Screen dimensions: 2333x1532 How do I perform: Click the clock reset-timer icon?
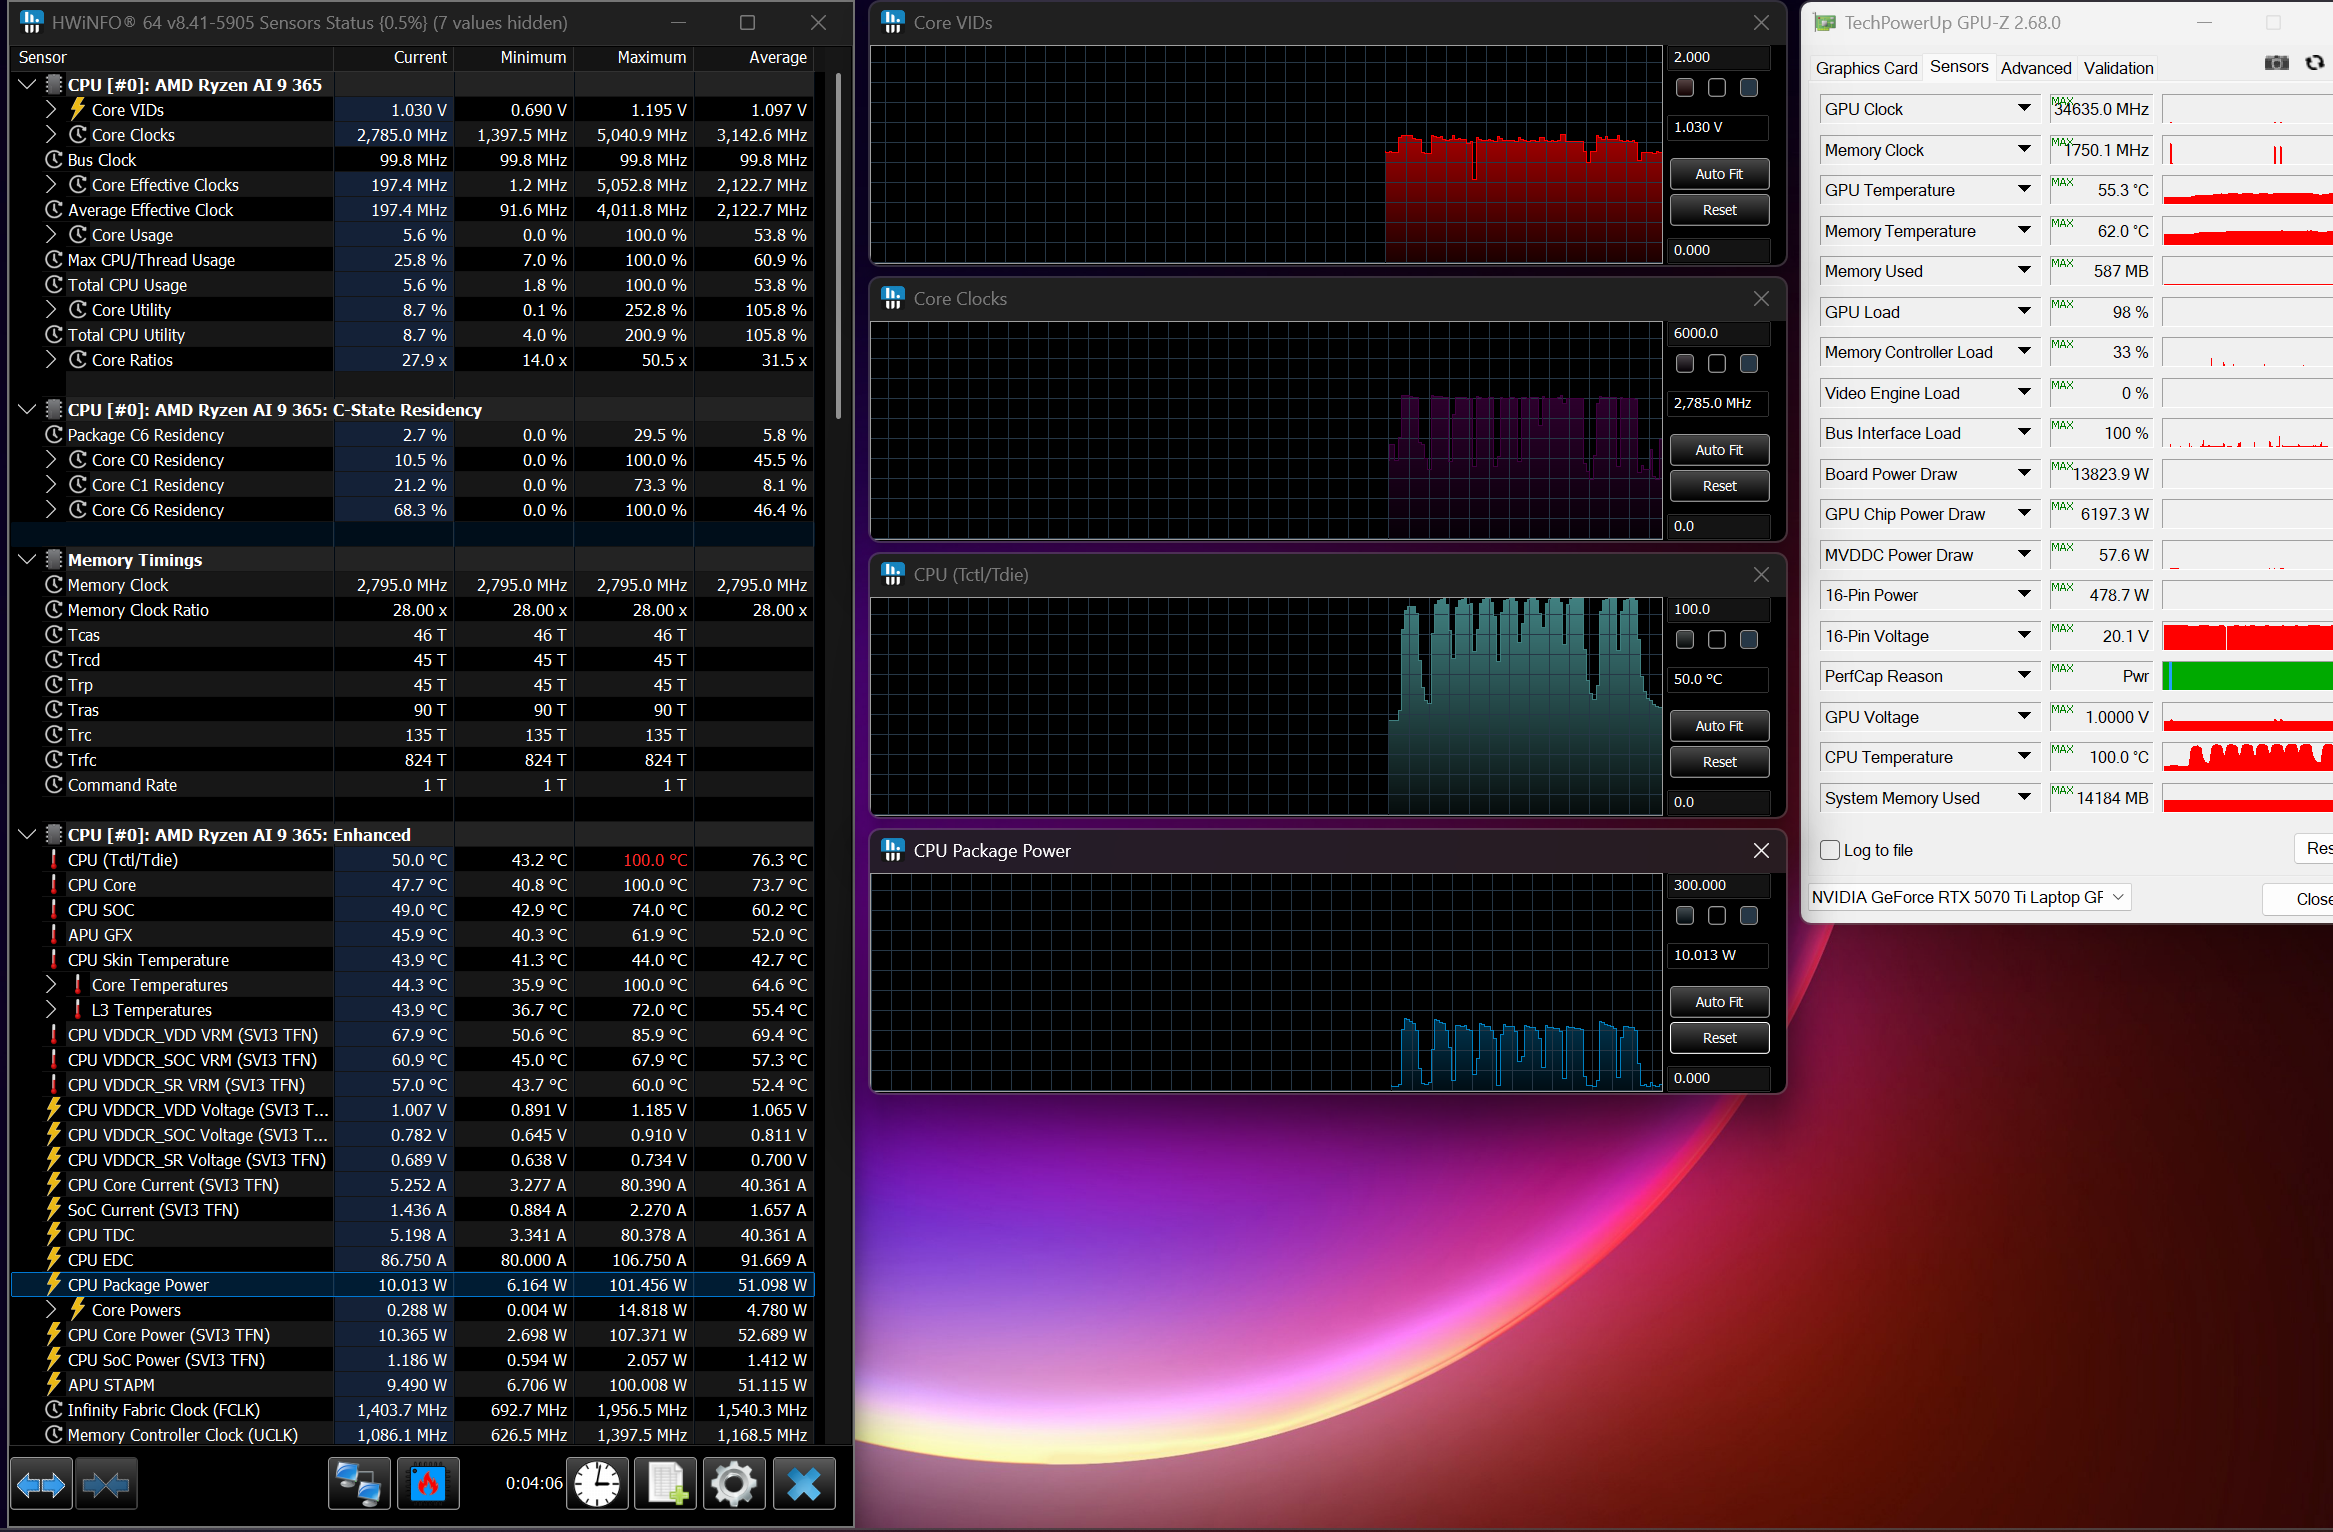[x=597, y=1485]
